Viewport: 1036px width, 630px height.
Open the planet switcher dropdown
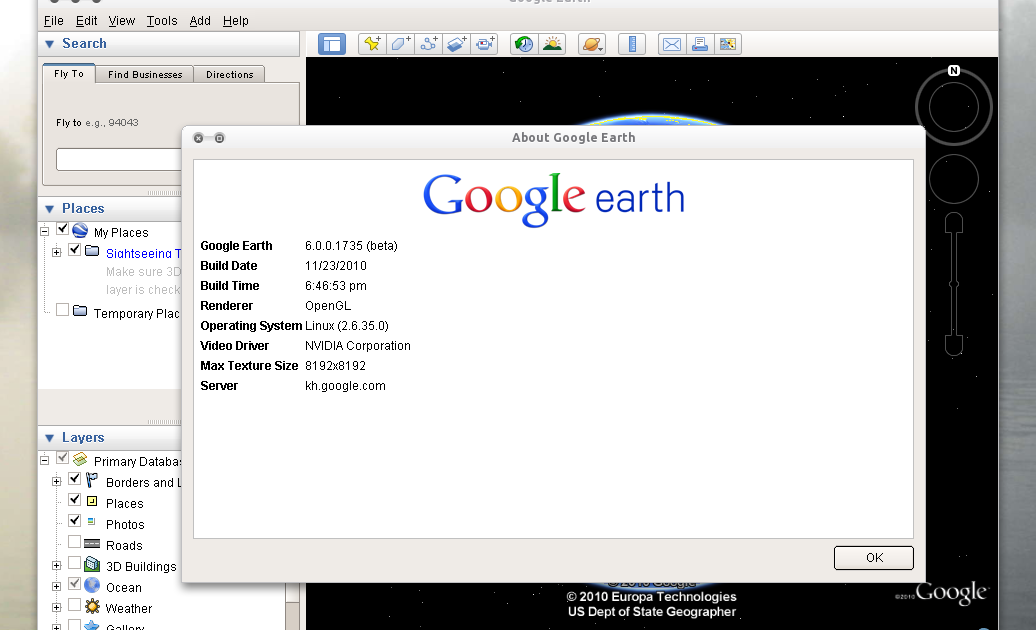click(x=590, y=43)
